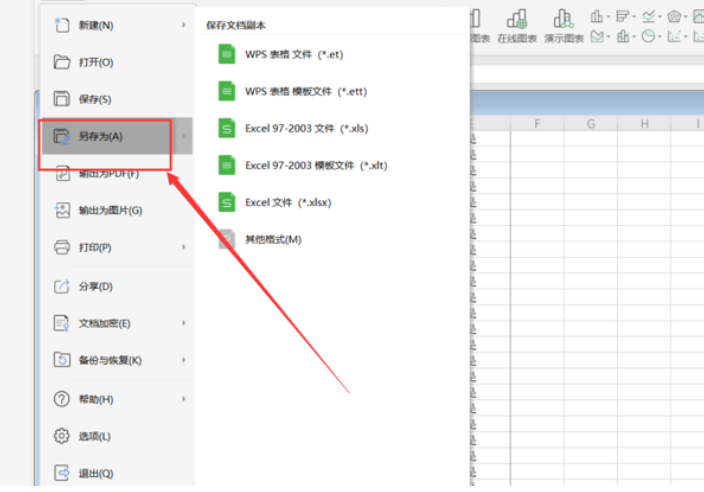Viewport: 704px width, 492px height.
Task: Open the 分享(D) share option
Action: [117, 286]
